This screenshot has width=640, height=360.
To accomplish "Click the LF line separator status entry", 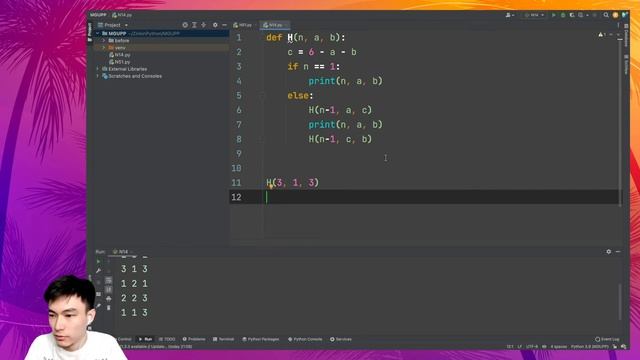I will (x=520, y=347).
